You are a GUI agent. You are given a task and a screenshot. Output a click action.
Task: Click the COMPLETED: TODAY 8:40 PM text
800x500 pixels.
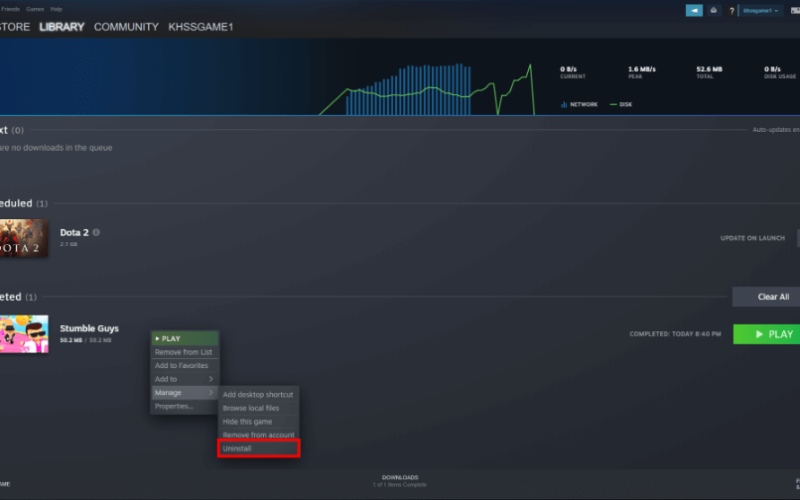(x=675, y=334)
